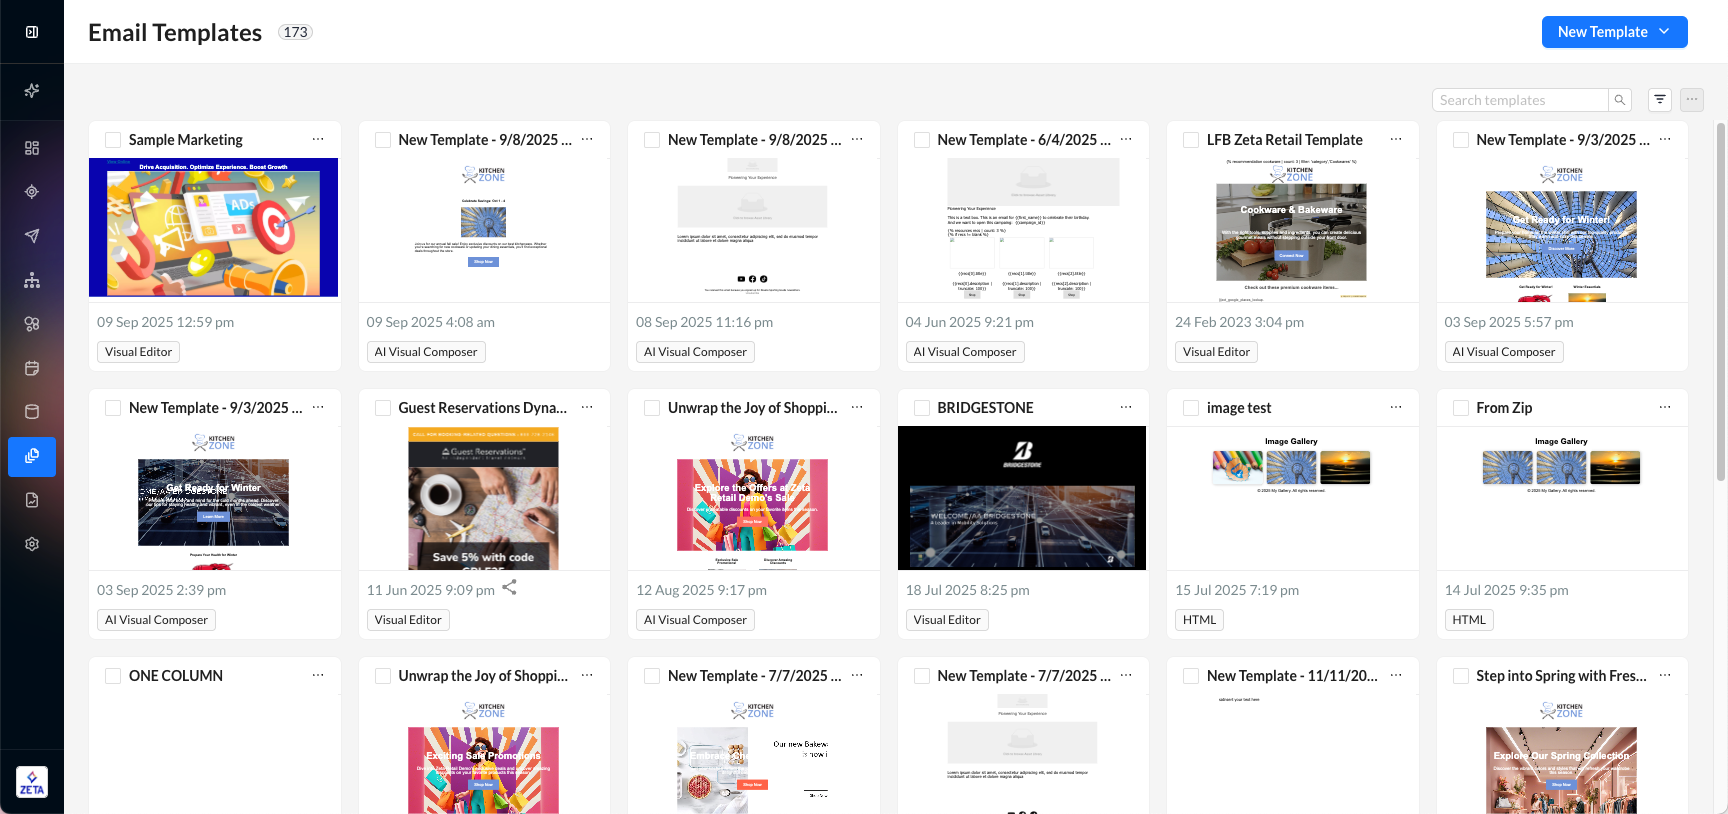Click the HTML tag under image test
The height and width of the screenshot is (814, 1728).
tap(1199, 620)
